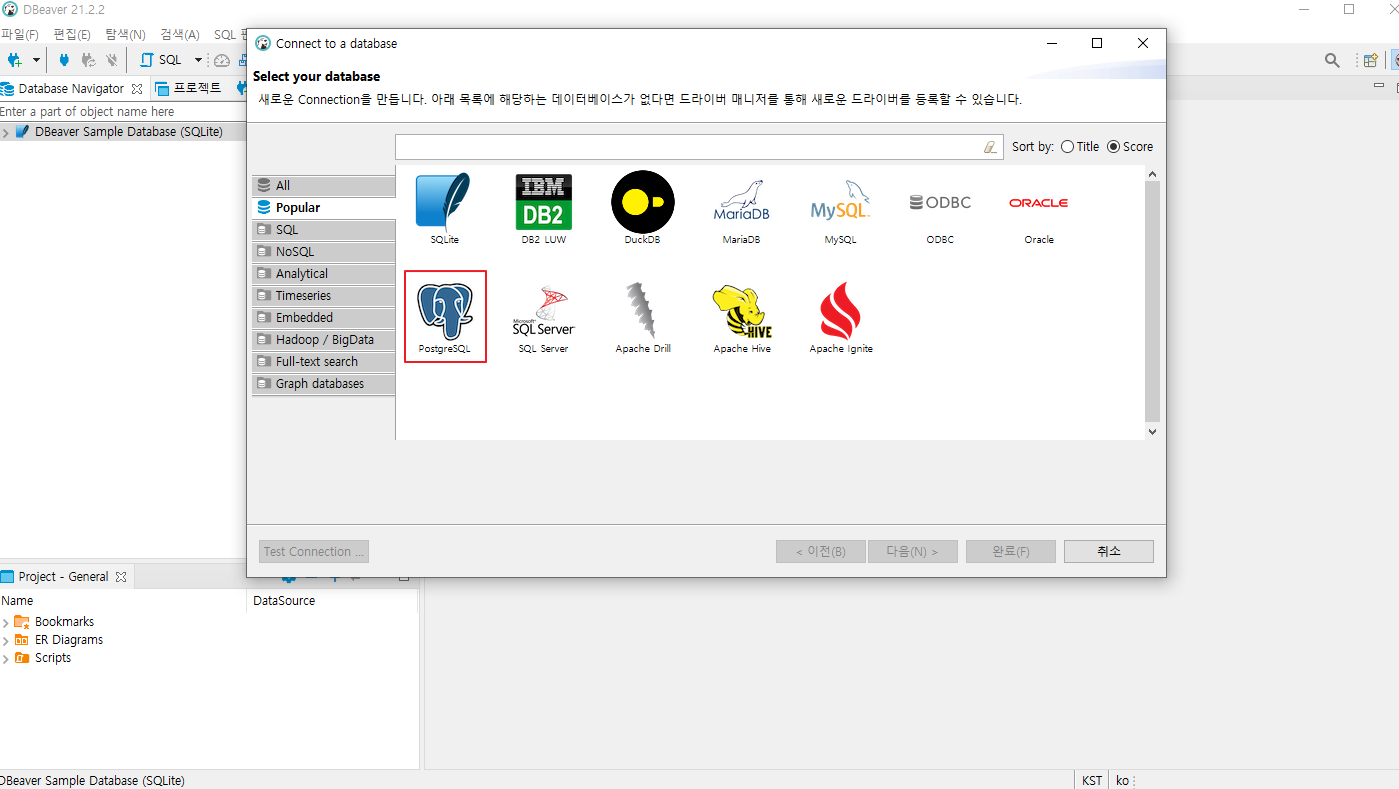1399x789 pixels.
Task: Open the 검색(A) menu
Action: (x=180, y=34)
